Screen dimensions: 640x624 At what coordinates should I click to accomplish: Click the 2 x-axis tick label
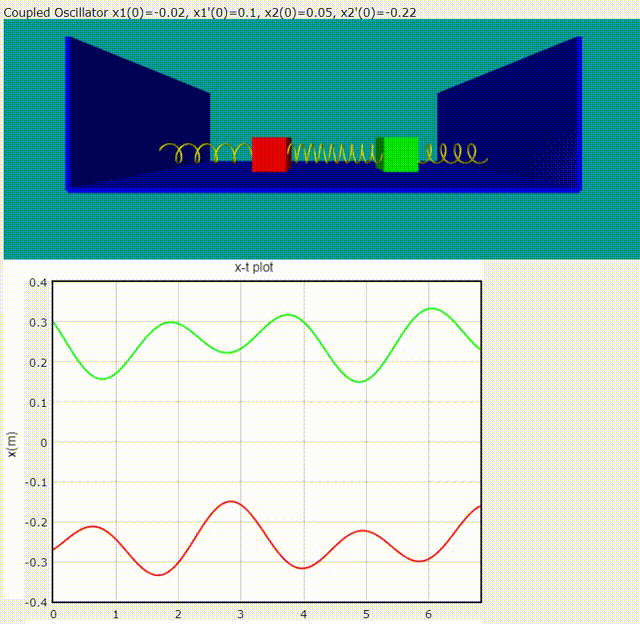point(178,614)
